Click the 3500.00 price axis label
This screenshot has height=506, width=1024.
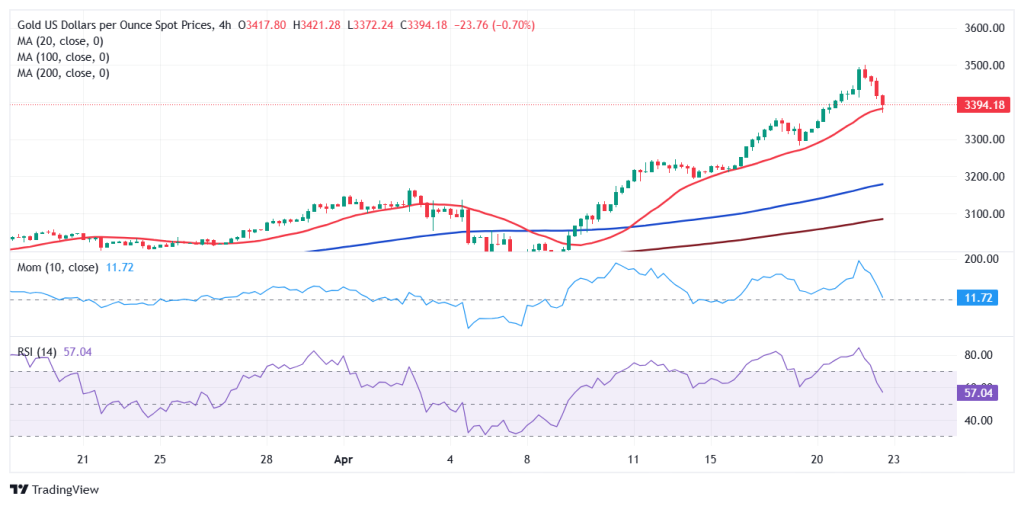tap(984, 65)
